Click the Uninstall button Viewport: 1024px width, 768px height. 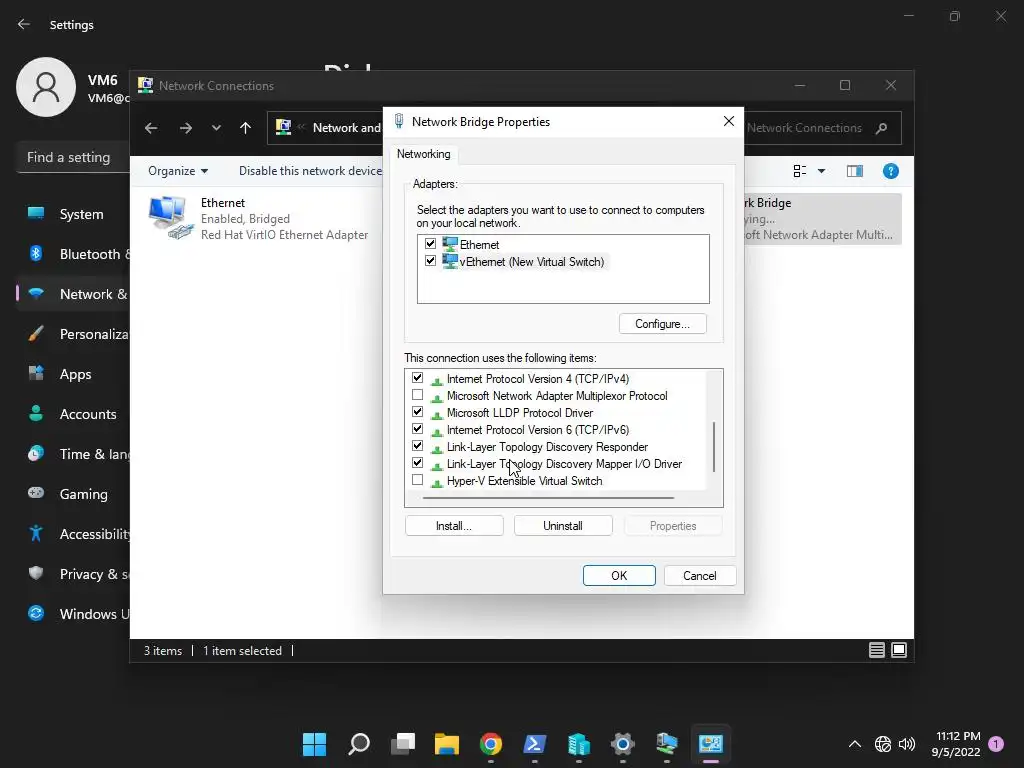tap(563, 526)
